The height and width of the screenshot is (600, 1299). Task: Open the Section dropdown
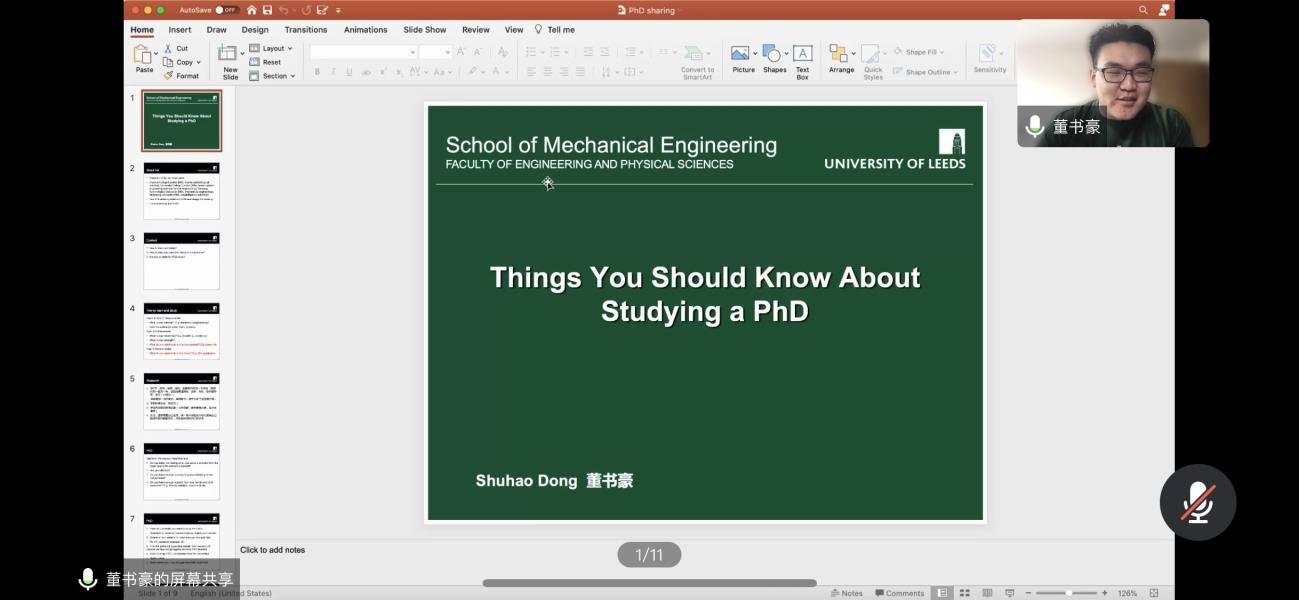click(271, 76)
